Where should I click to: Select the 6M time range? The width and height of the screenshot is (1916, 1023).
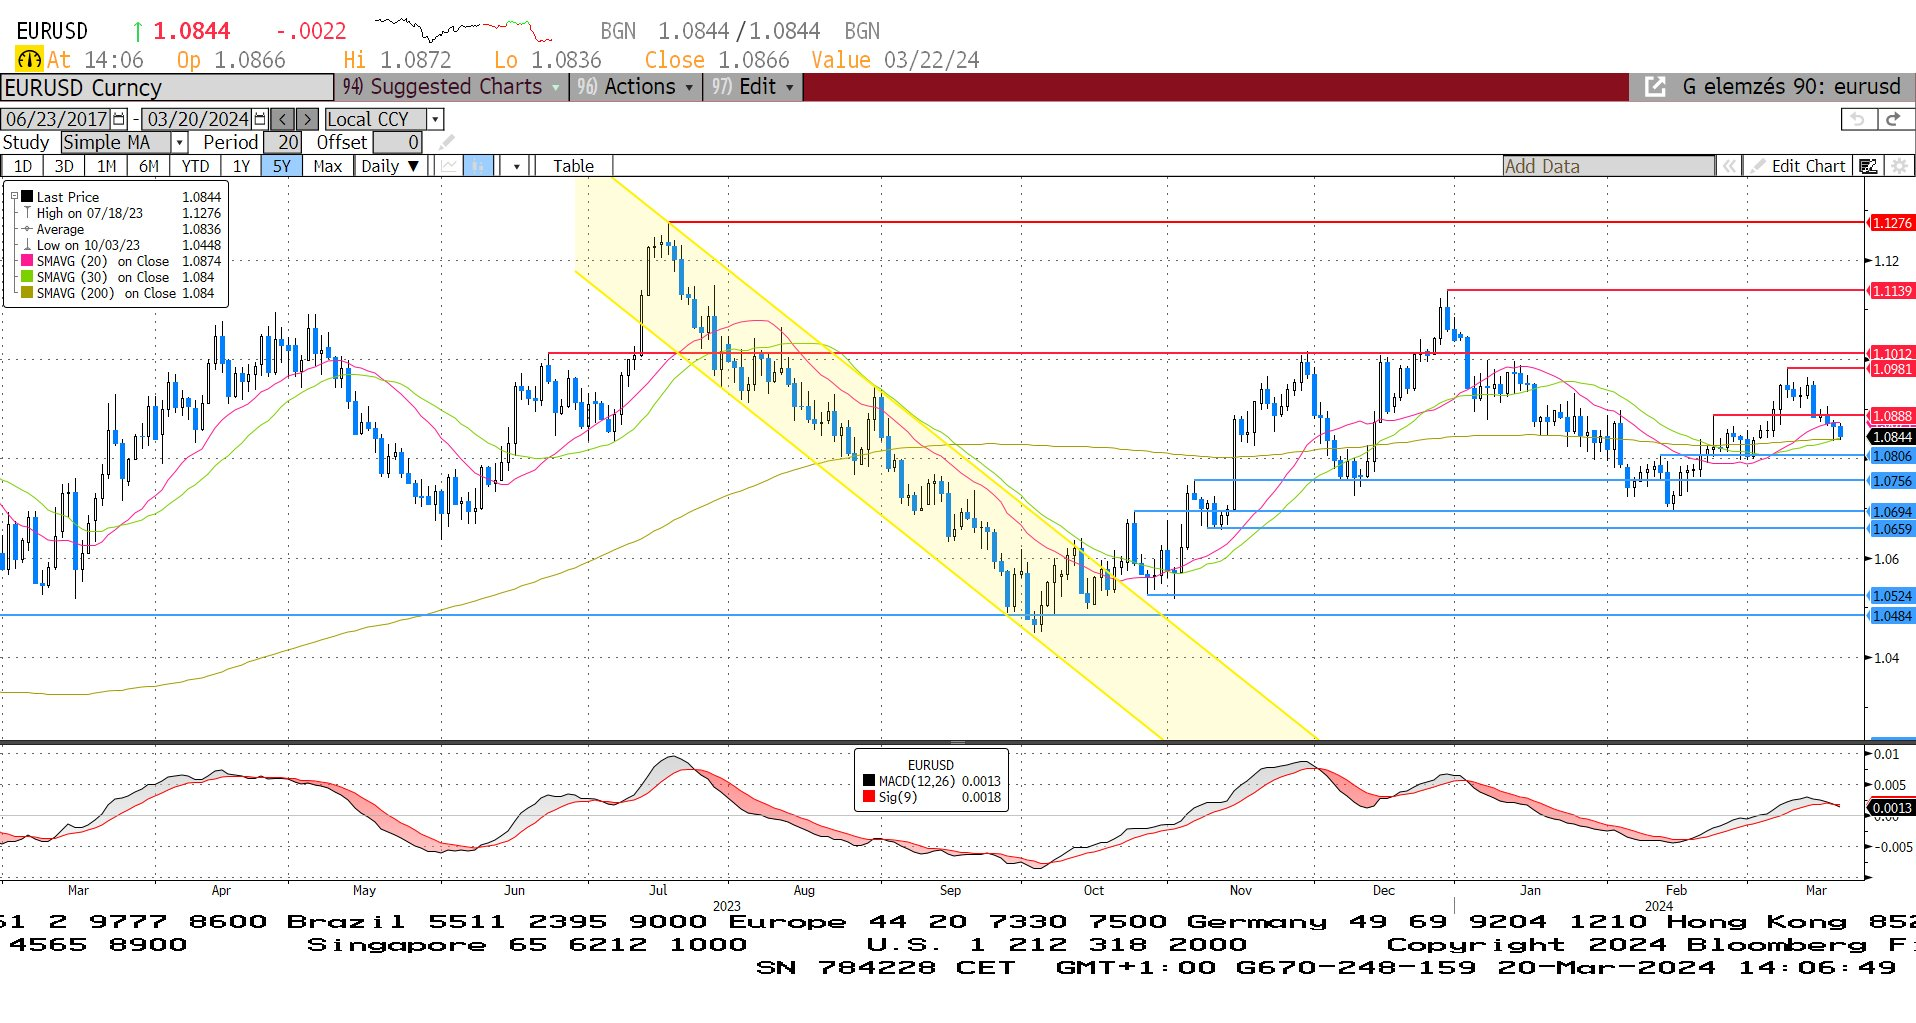point(148,166)
